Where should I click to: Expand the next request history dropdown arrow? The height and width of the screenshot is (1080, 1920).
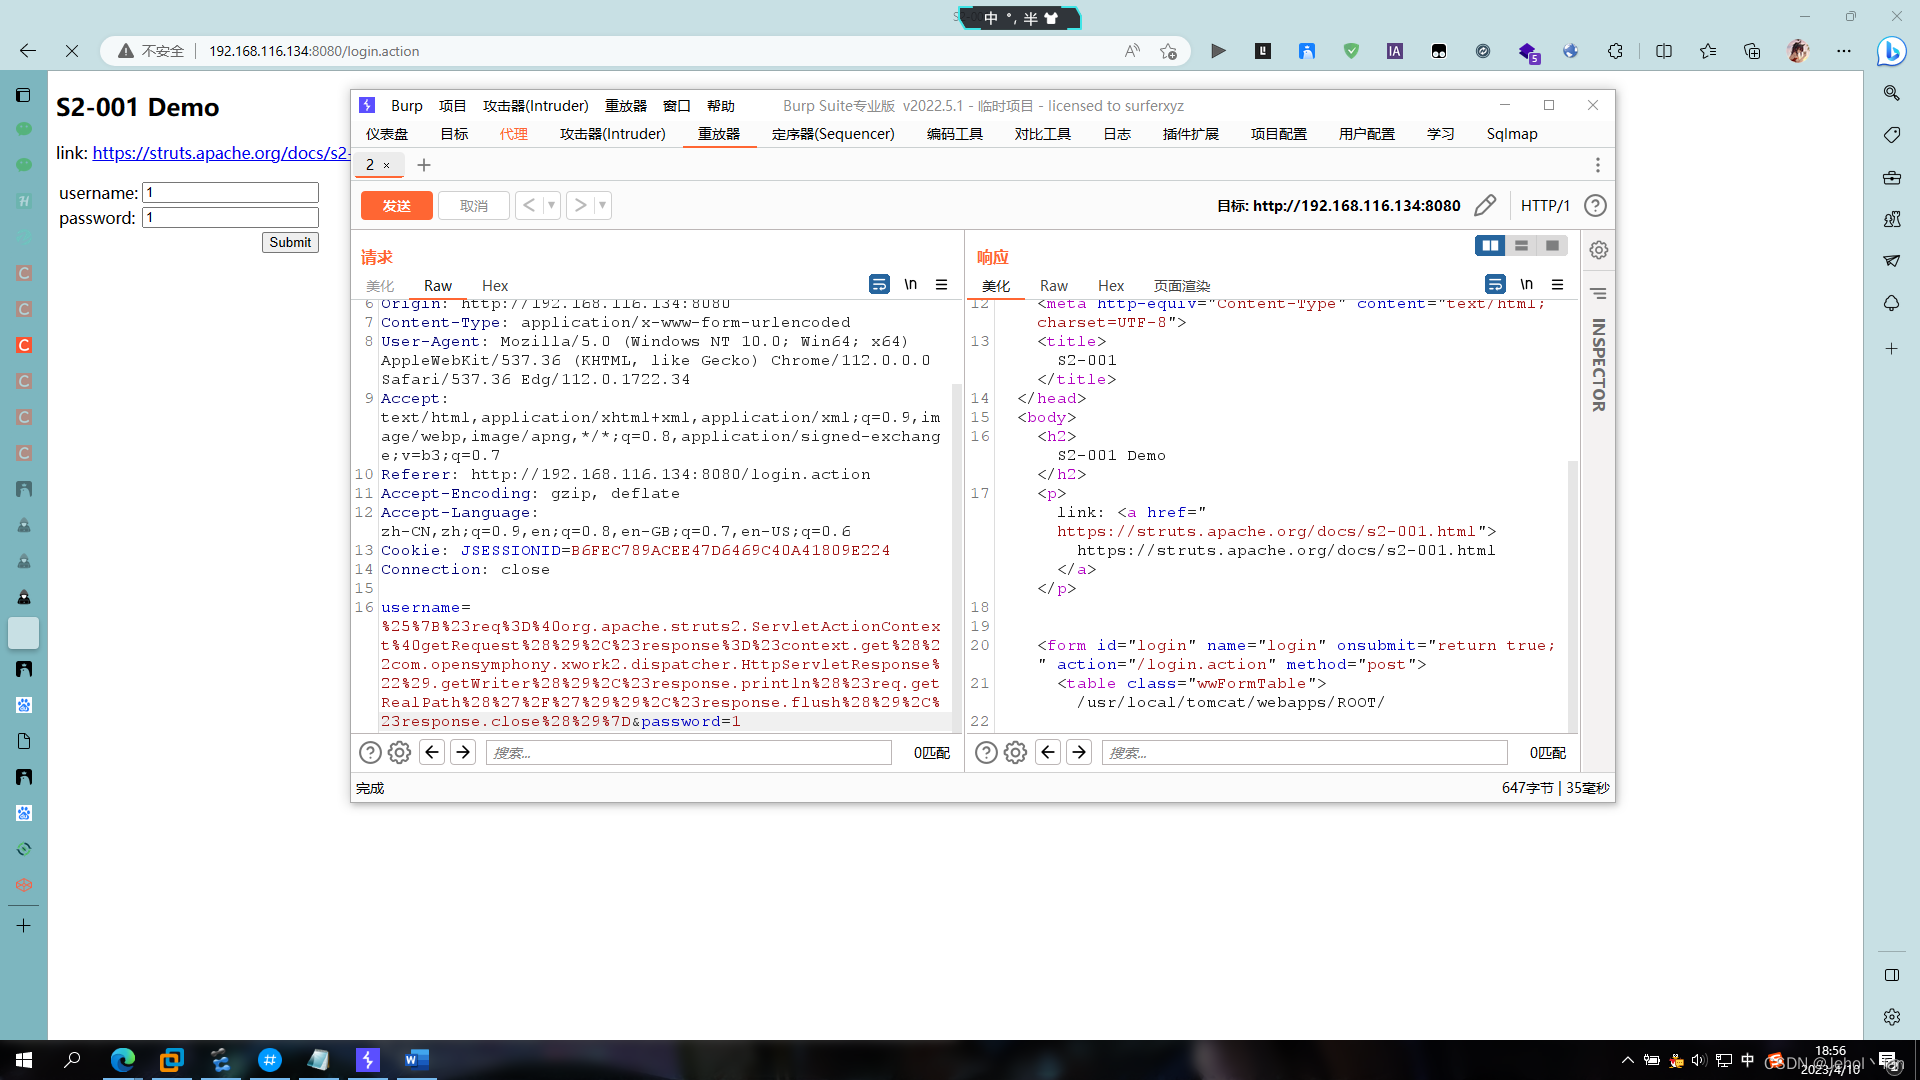point(602,205)
